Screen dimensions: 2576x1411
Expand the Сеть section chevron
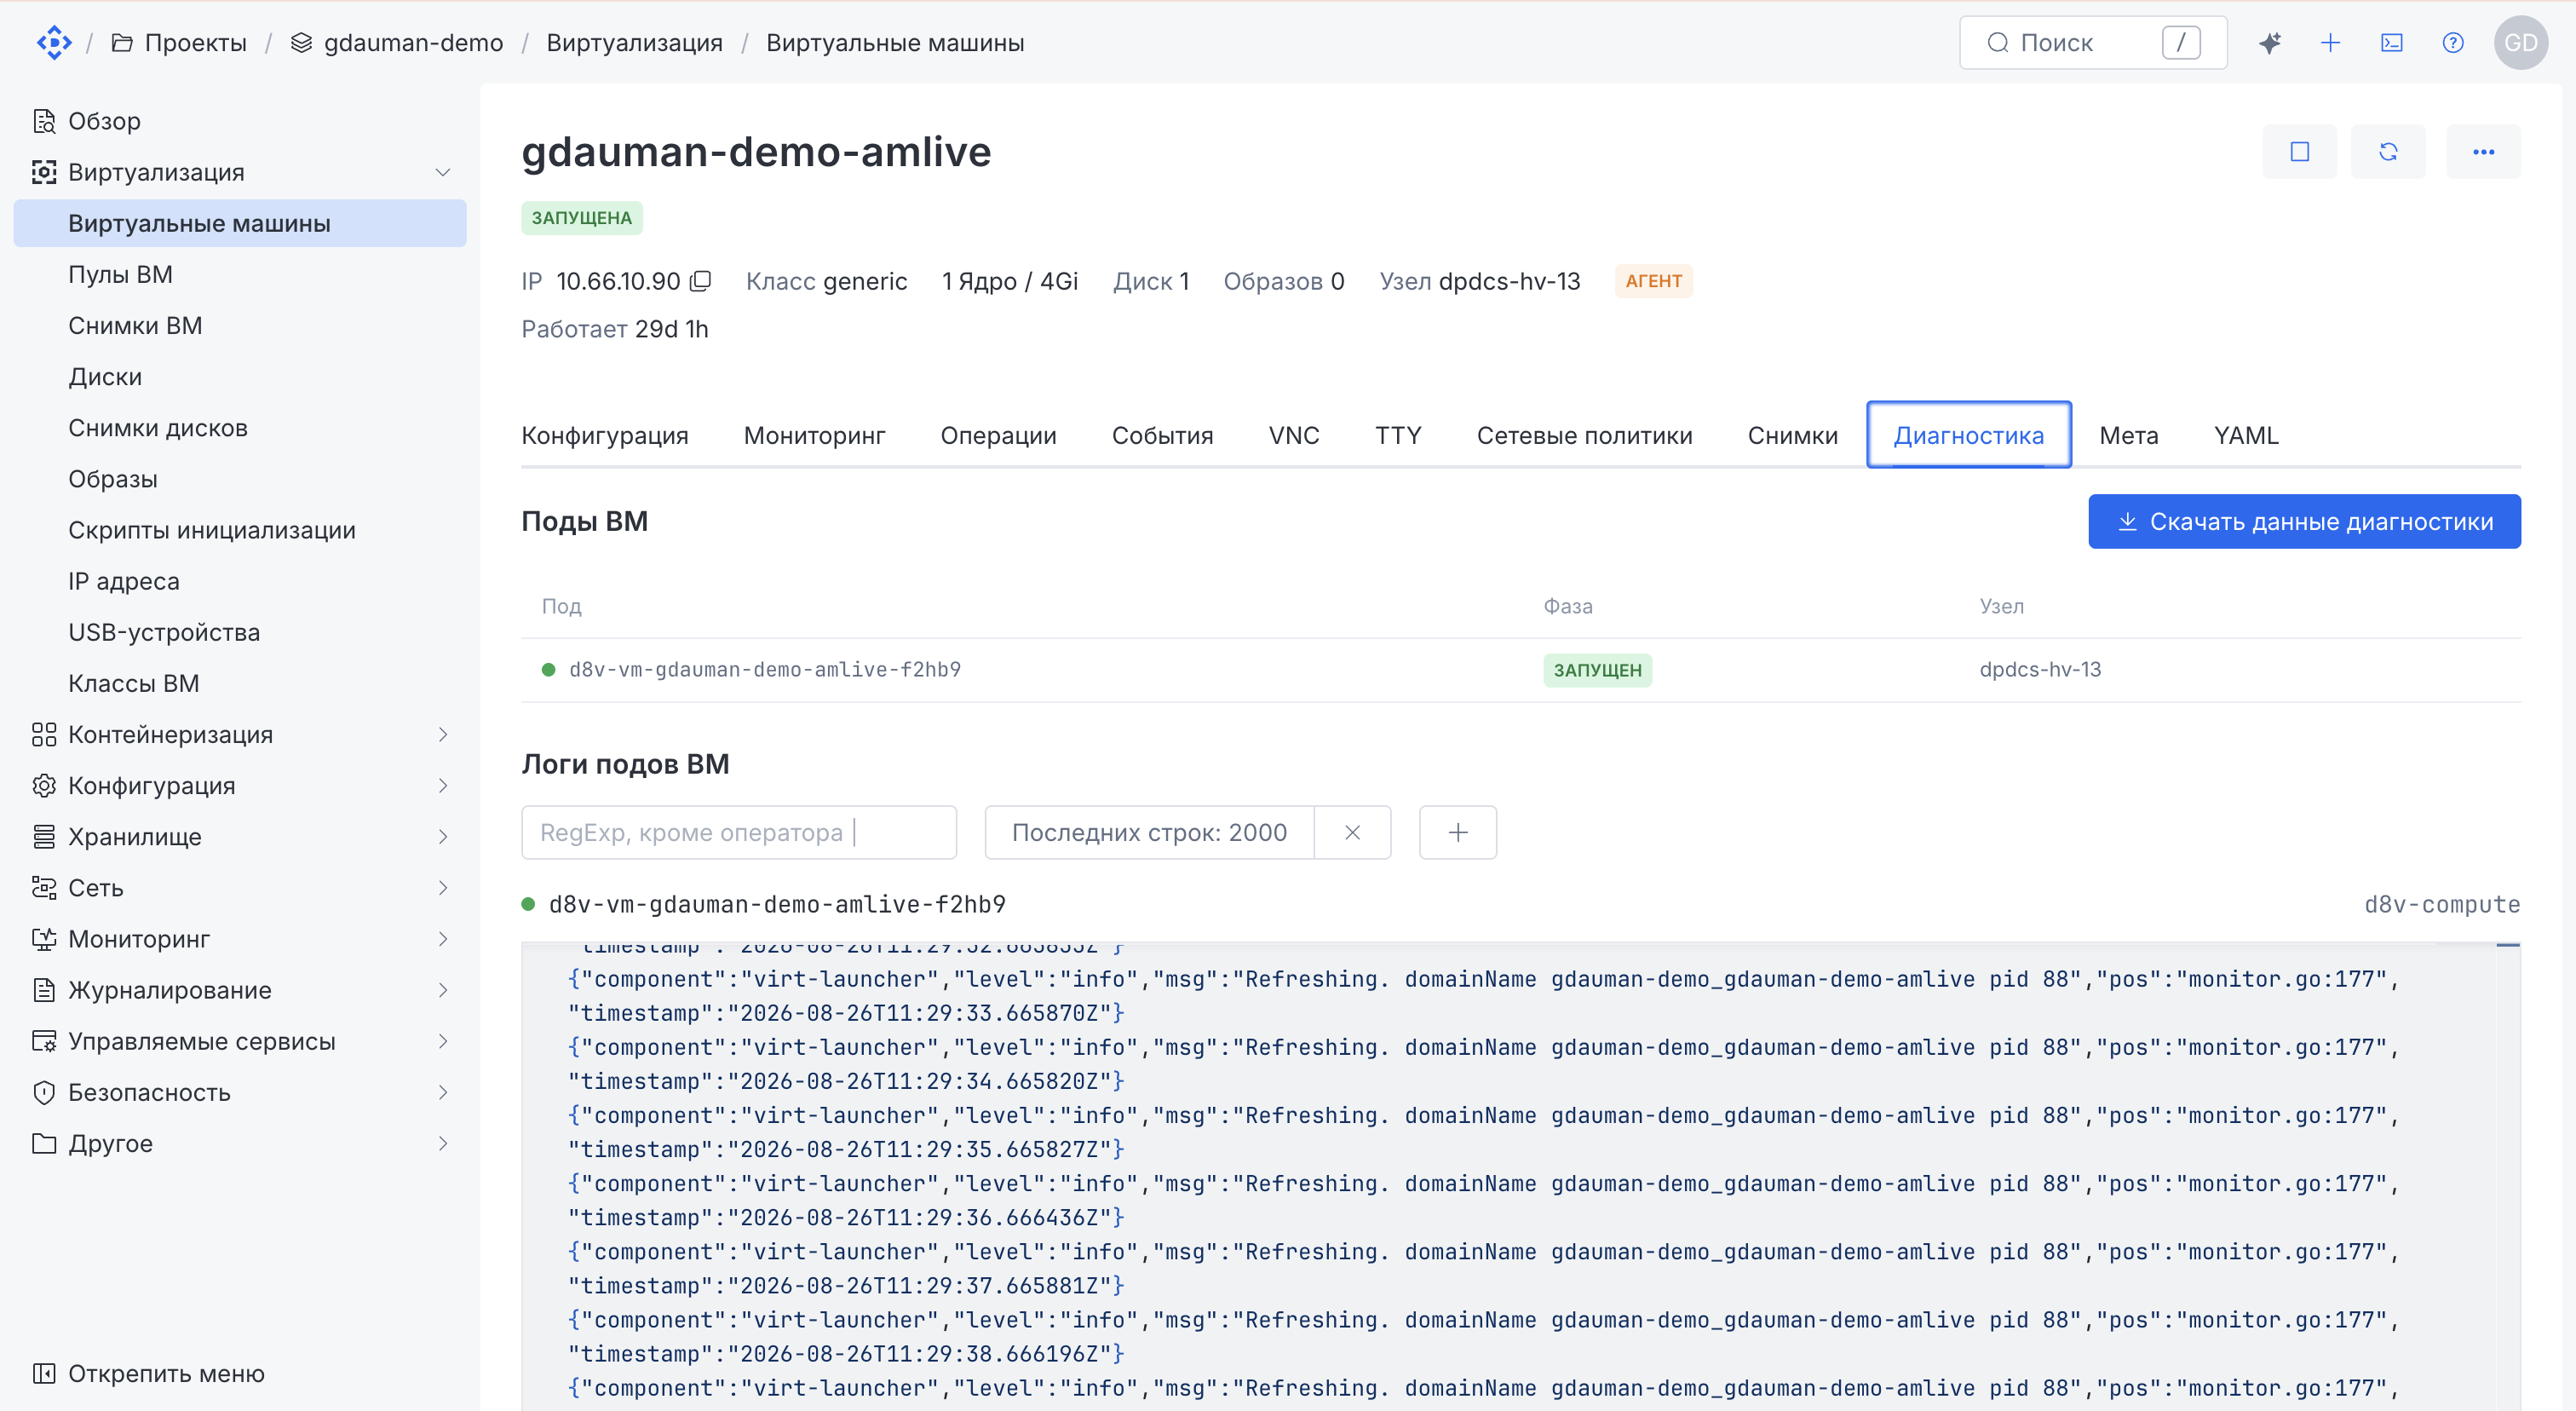[x=442, y=887]
